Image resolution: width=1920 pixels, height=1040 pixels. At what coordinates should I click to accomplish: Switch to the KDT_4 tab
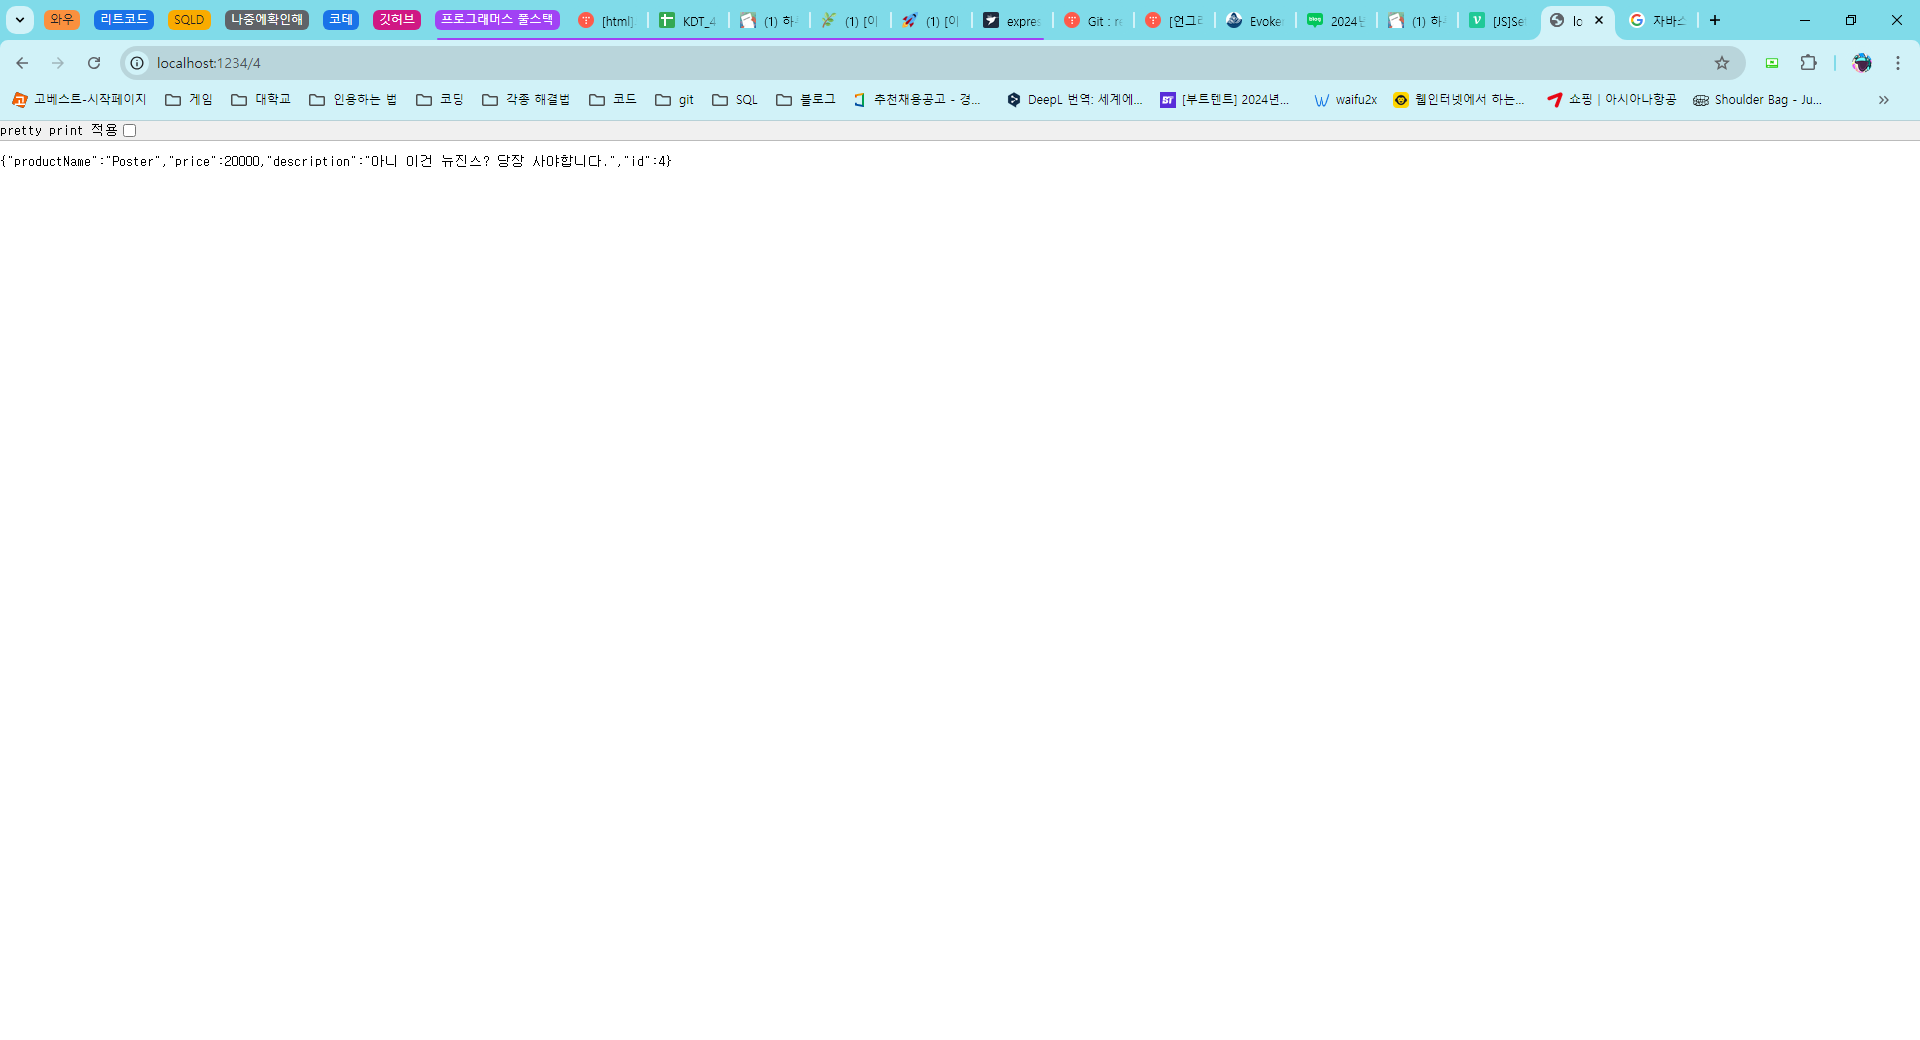pos(688,21)
